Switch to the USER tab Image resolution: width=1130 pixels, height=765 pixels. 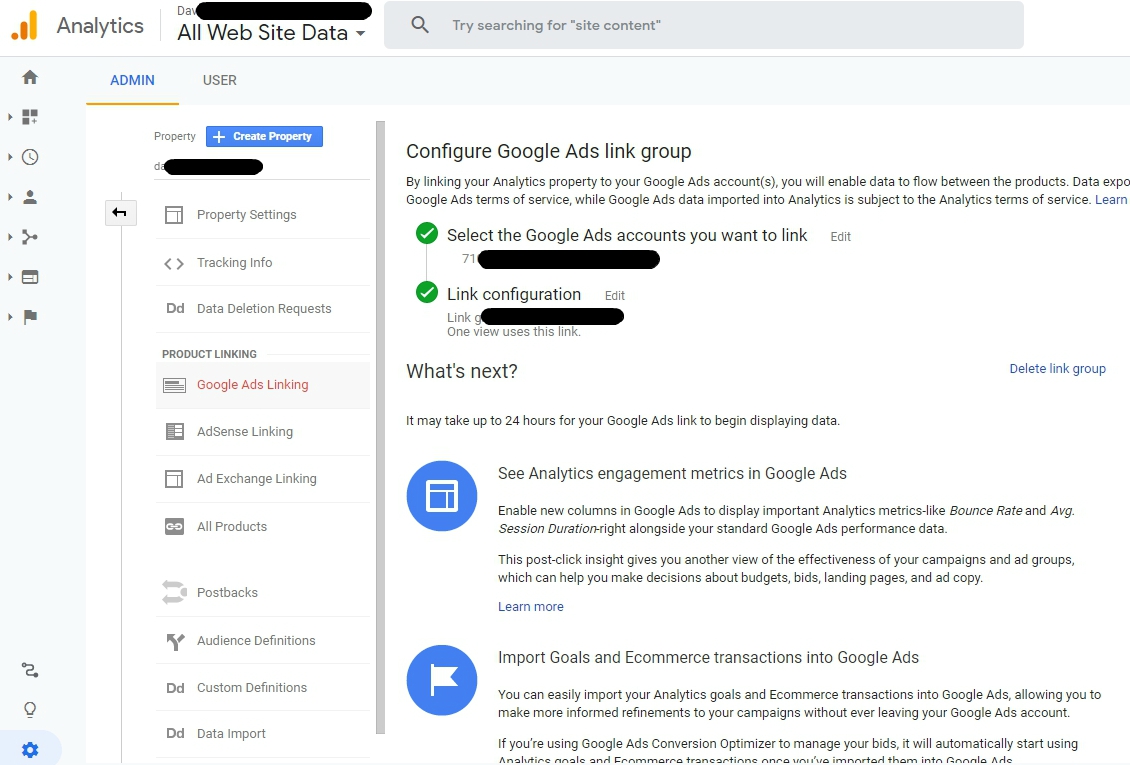(219, 80)
